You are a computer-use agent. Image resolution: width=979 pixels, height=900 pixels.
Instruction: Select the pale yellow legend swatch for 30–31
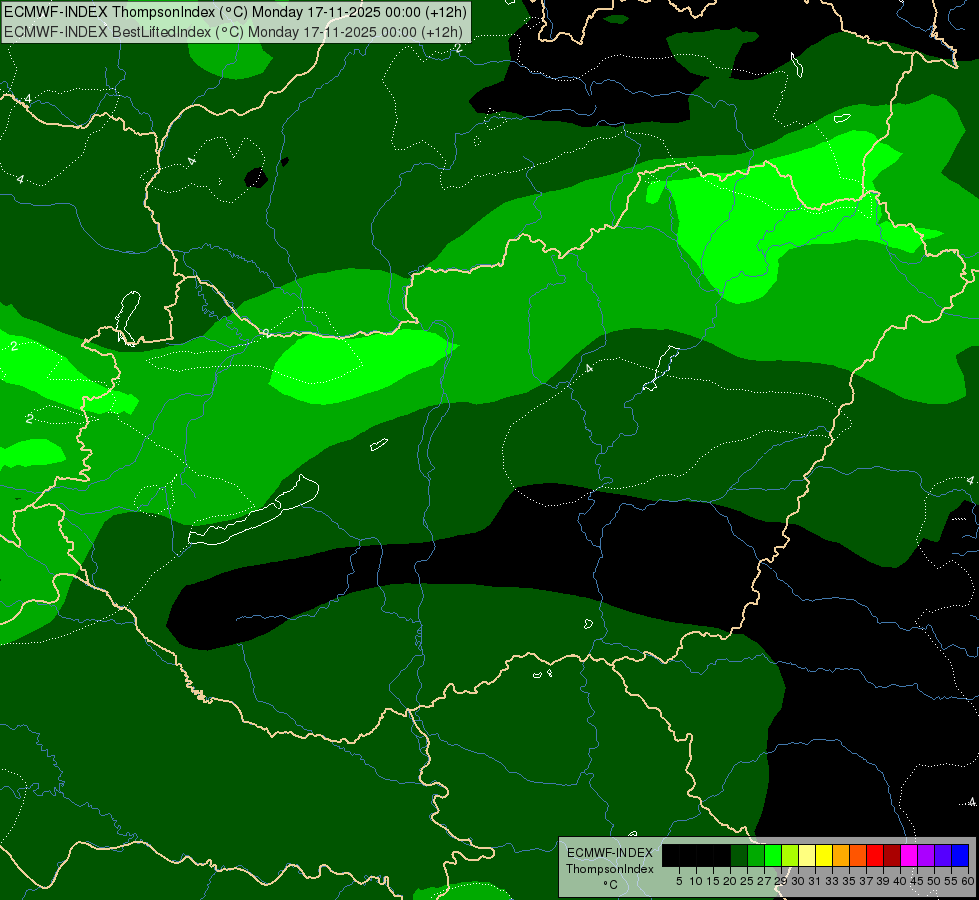(807, 856)
